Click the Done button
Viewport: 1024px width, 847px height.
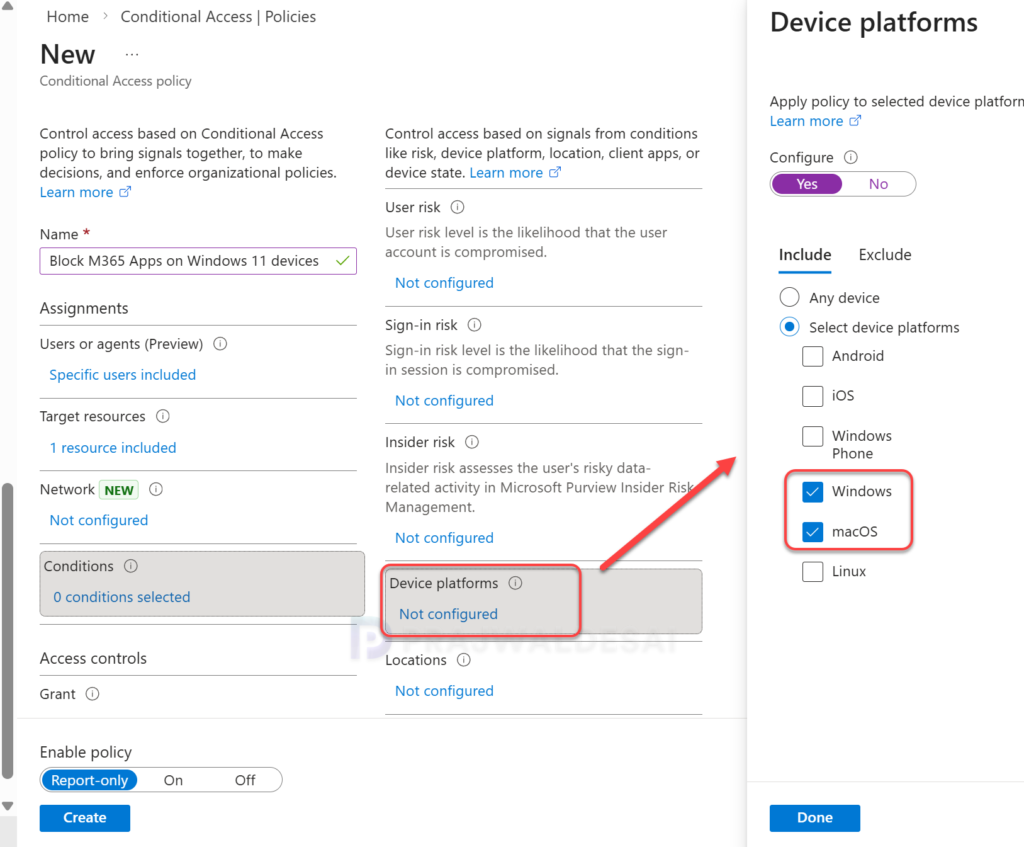814,818
